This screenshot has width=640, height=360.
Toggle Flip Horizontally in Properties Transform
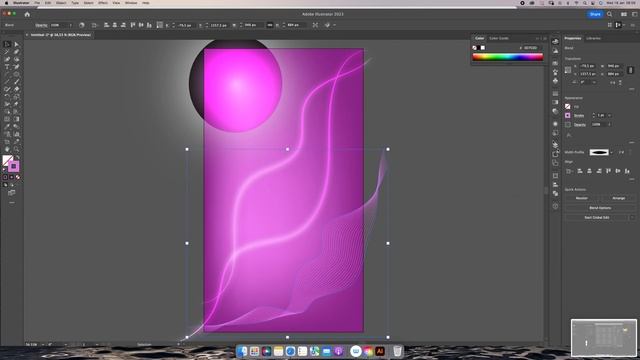613,83
